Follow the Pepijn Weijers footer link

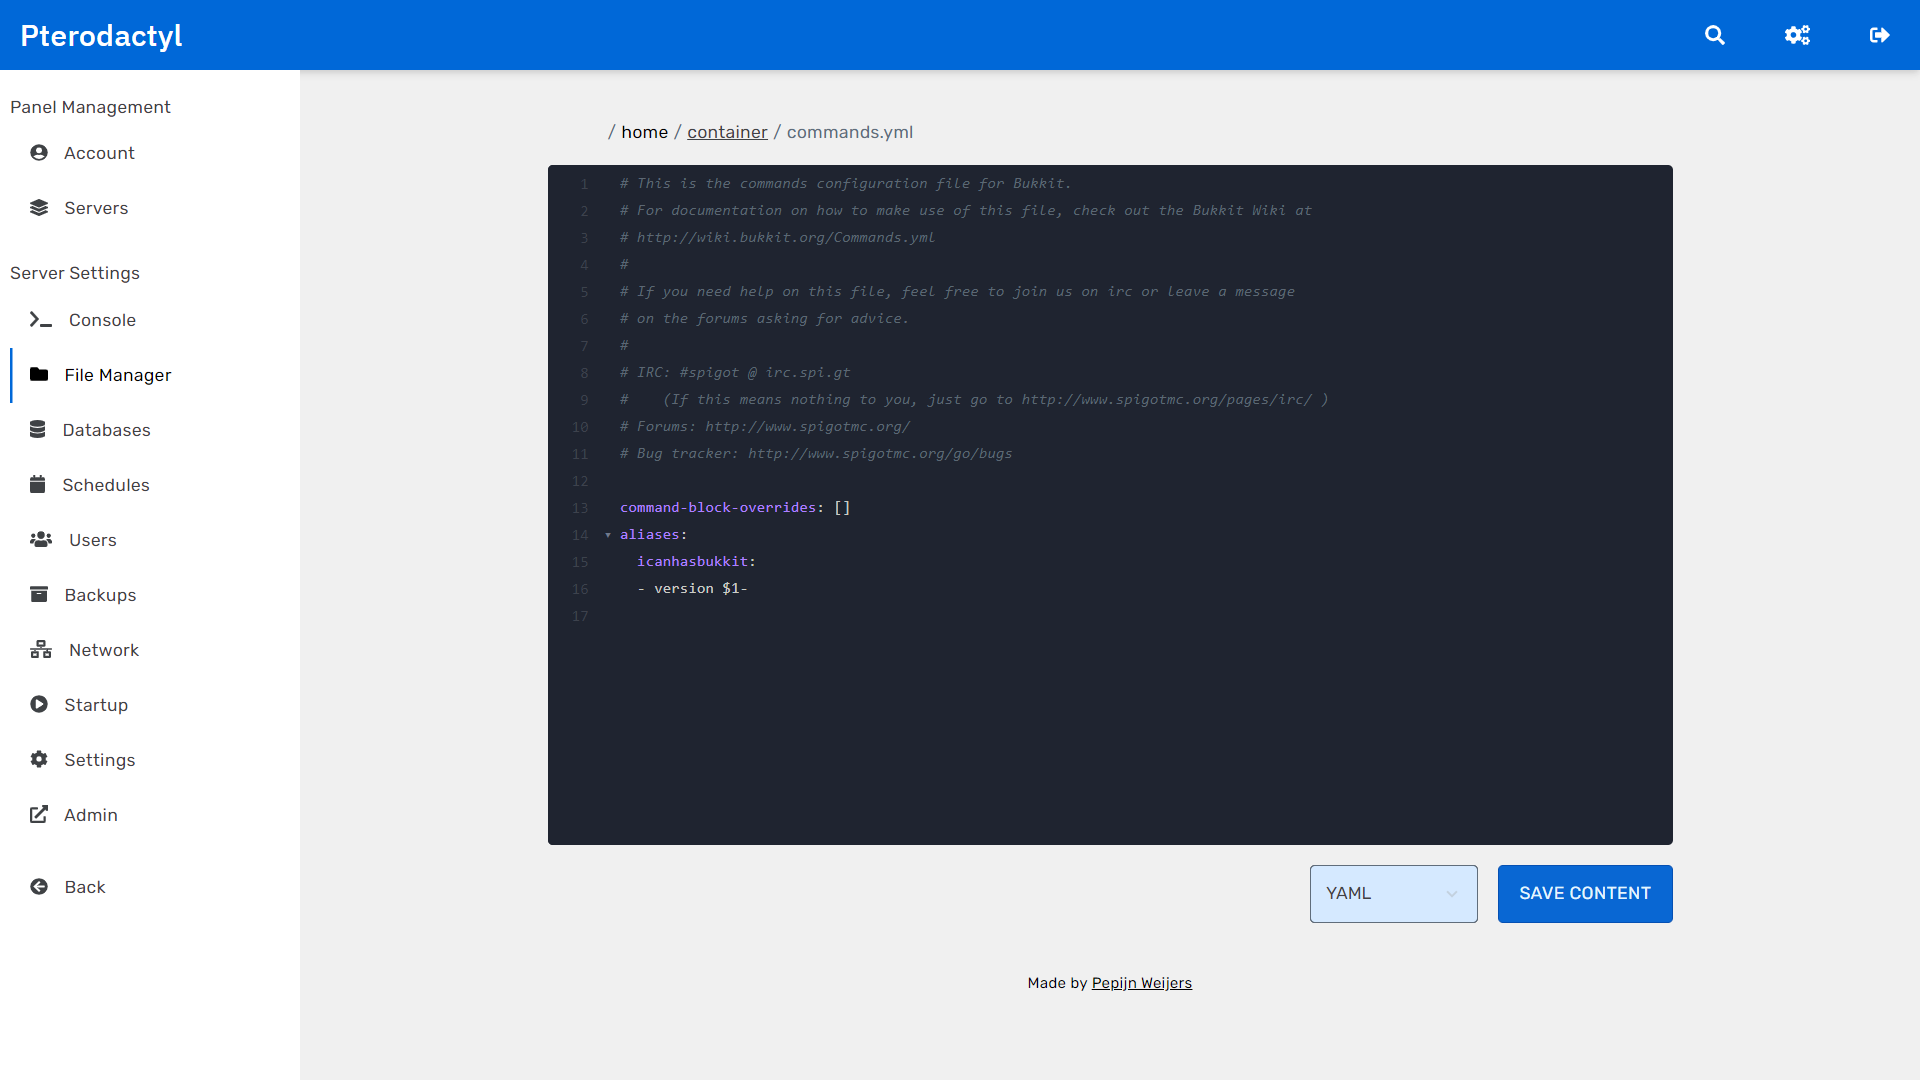[1141, 983]
